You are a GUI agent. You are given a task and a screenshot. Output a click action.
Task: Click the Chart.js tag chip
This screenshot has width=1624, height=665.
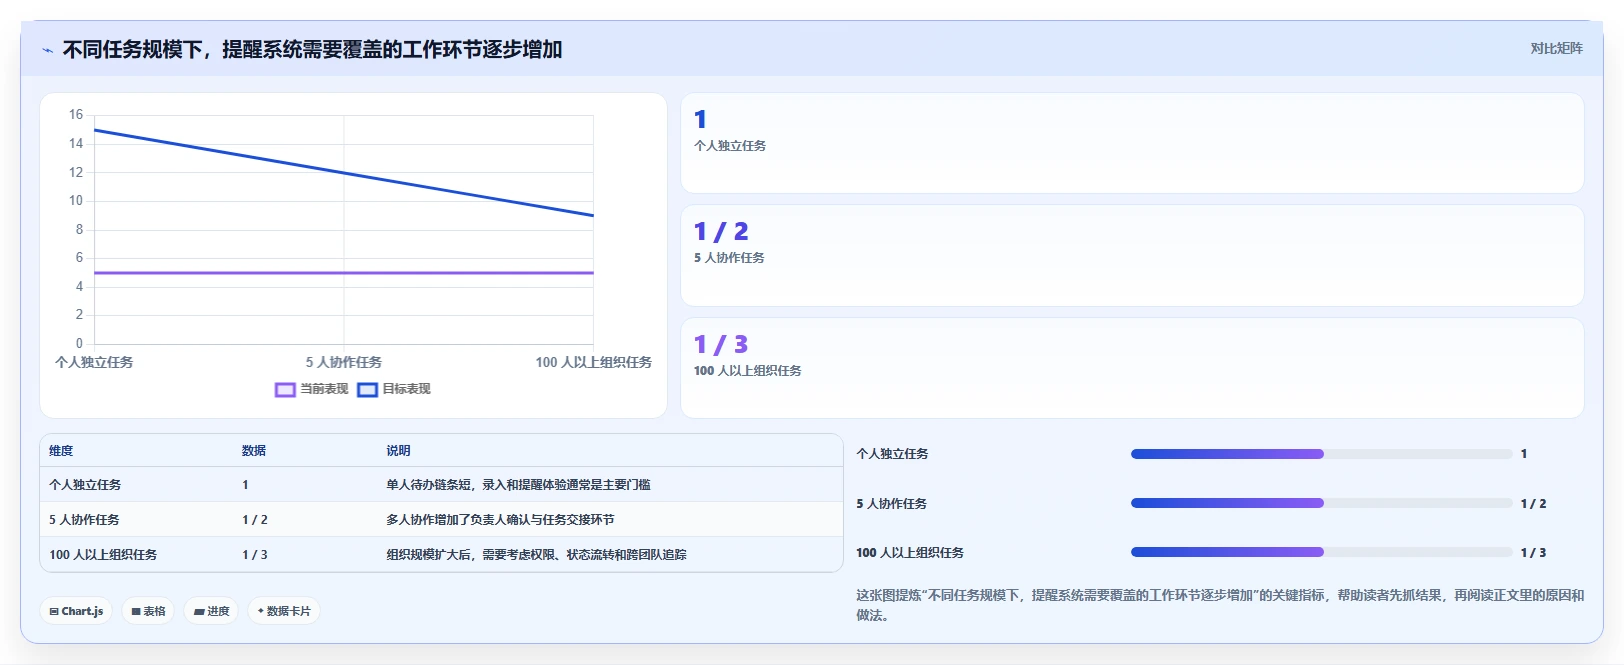click(76, 611)
